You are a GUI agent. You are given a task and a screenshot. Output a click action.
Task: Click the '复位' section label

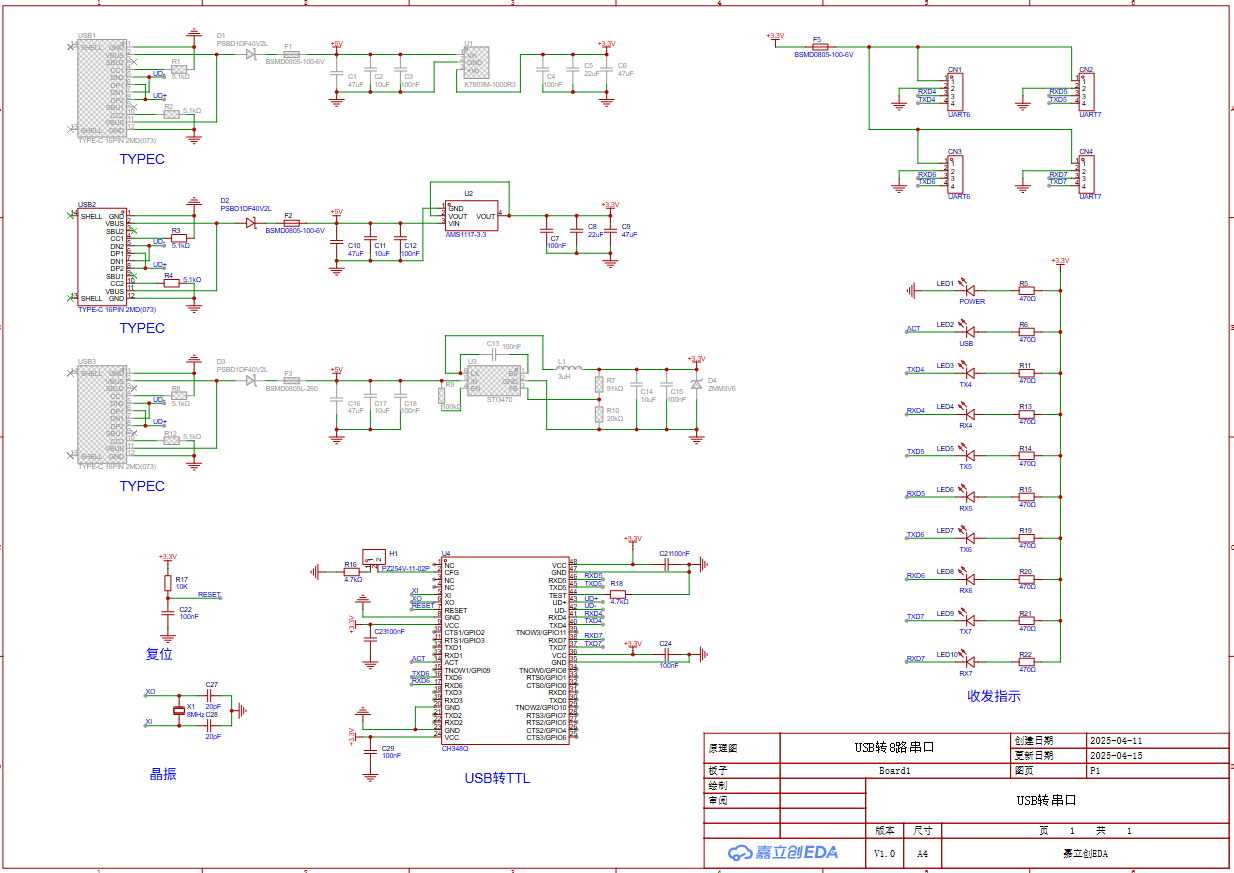159,654
